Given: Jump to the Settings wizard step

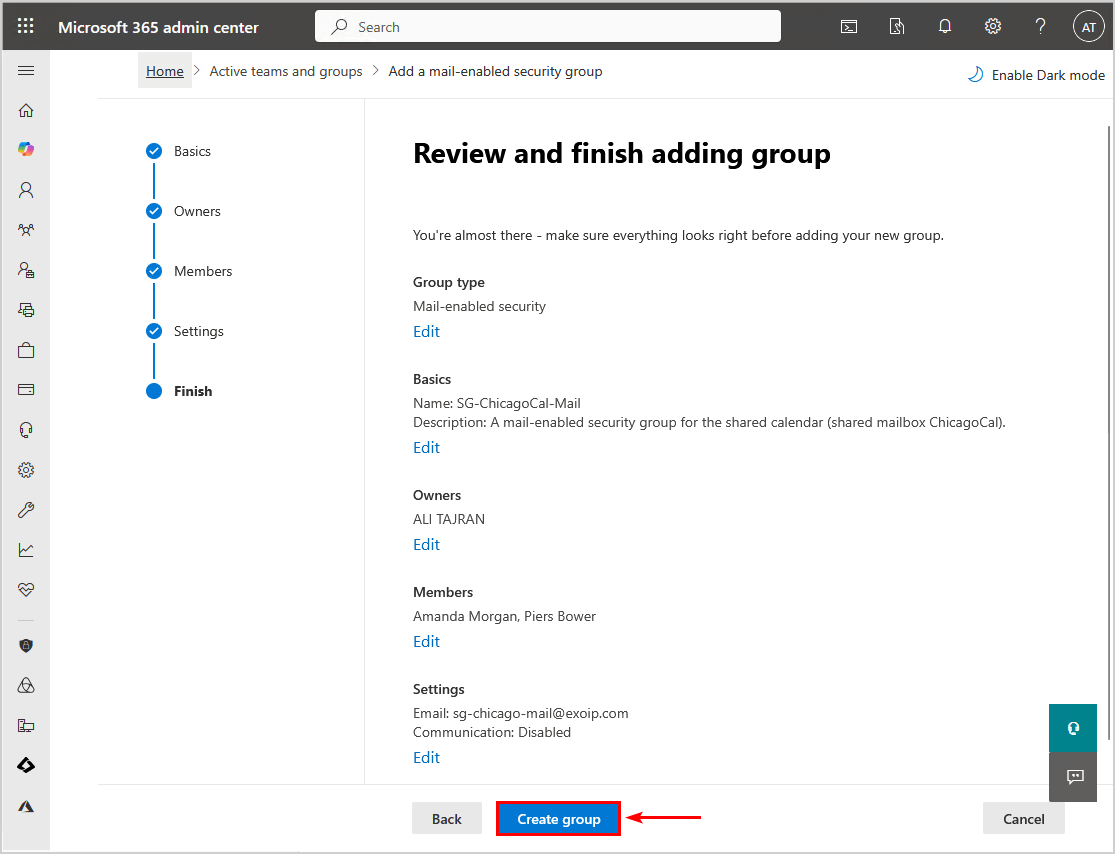Looking at the screenshot, I should [x=198, y=331].
